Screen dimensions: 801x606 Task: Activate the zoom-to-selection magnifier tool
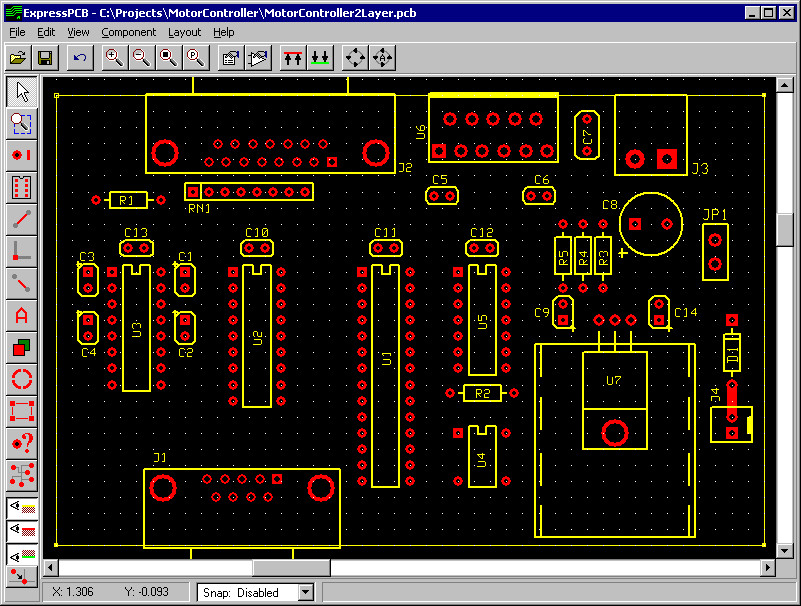click(x=22, y=124)
